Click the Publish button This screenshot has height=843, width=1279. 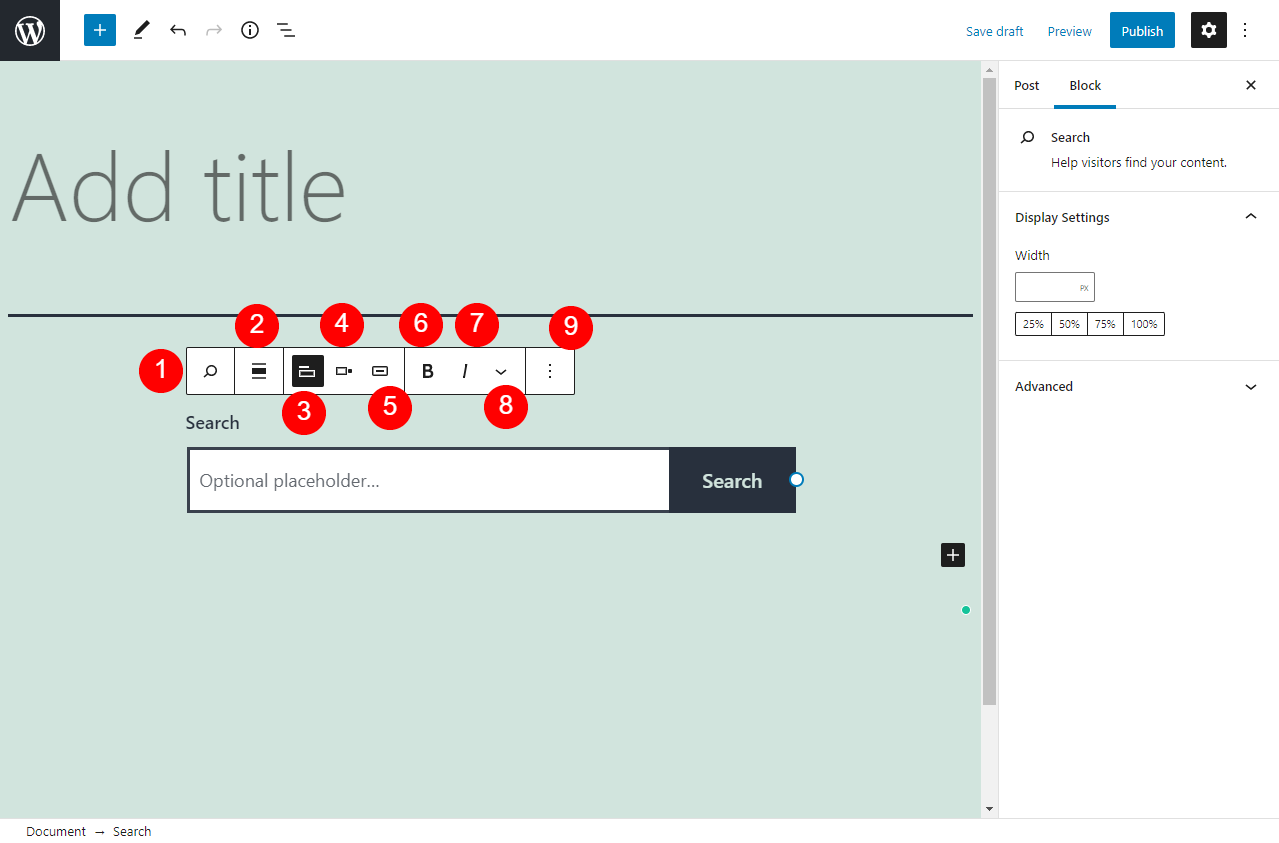(1141, 31)
